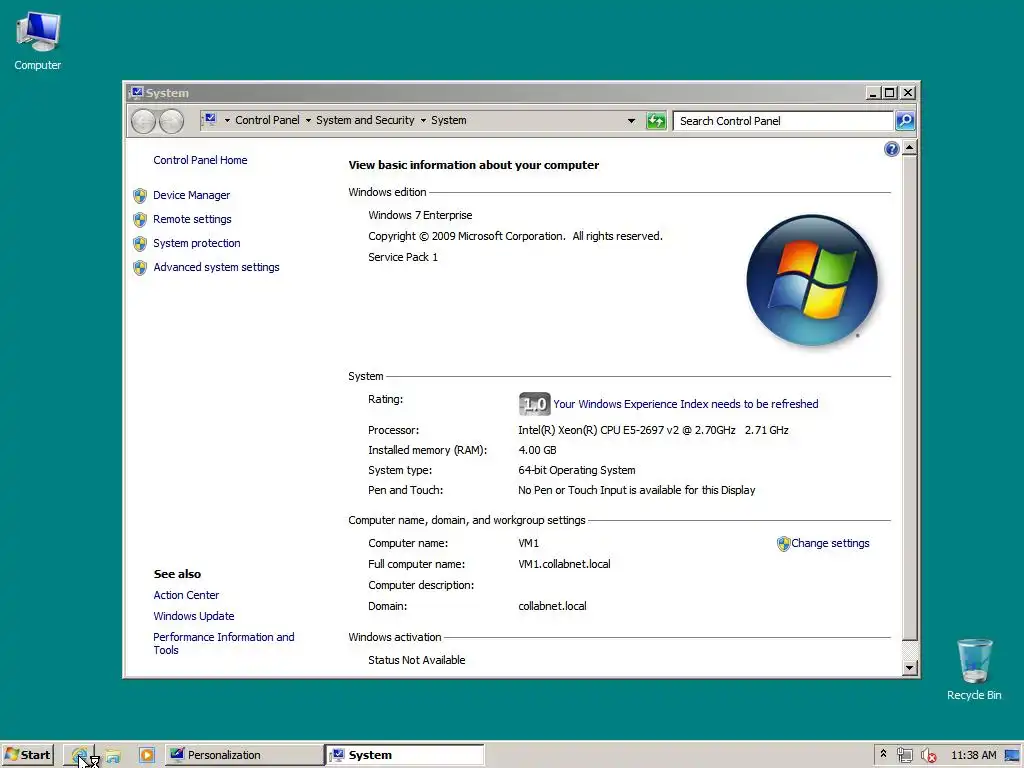The height and width of the screenshot is (768, 1024).
Task: Click in the Search Control Panel field
Action: [783, 121]
